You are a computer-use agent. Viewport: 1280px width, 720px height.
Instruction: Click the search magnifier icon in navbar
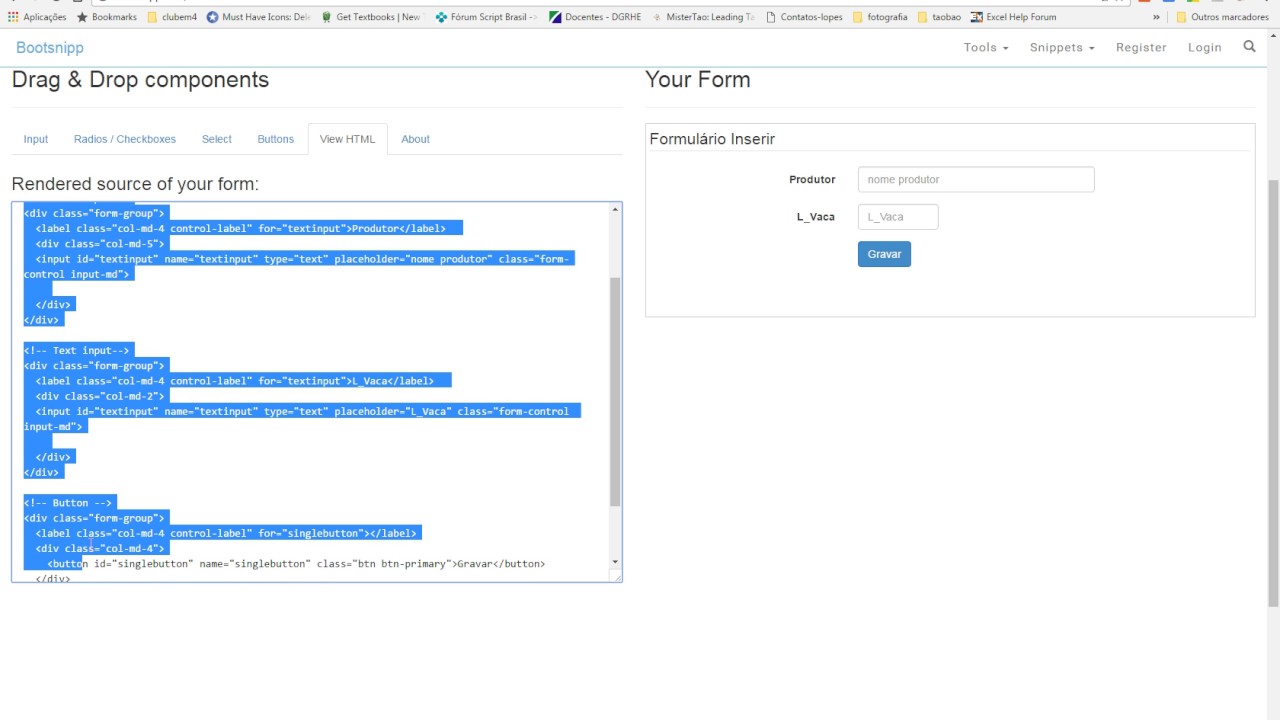pyautogui.click(x=1249, y=46)
